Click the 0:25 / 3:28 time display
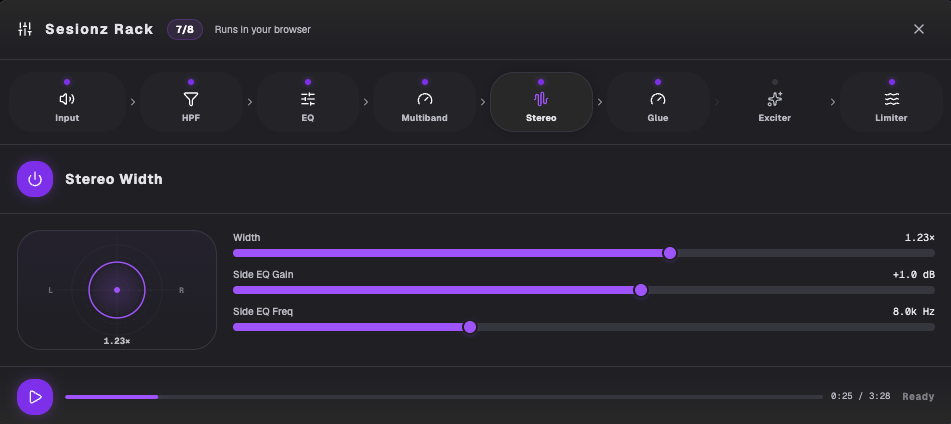The width and height of the screenshot is (951, 424). (x=861, y=396)
